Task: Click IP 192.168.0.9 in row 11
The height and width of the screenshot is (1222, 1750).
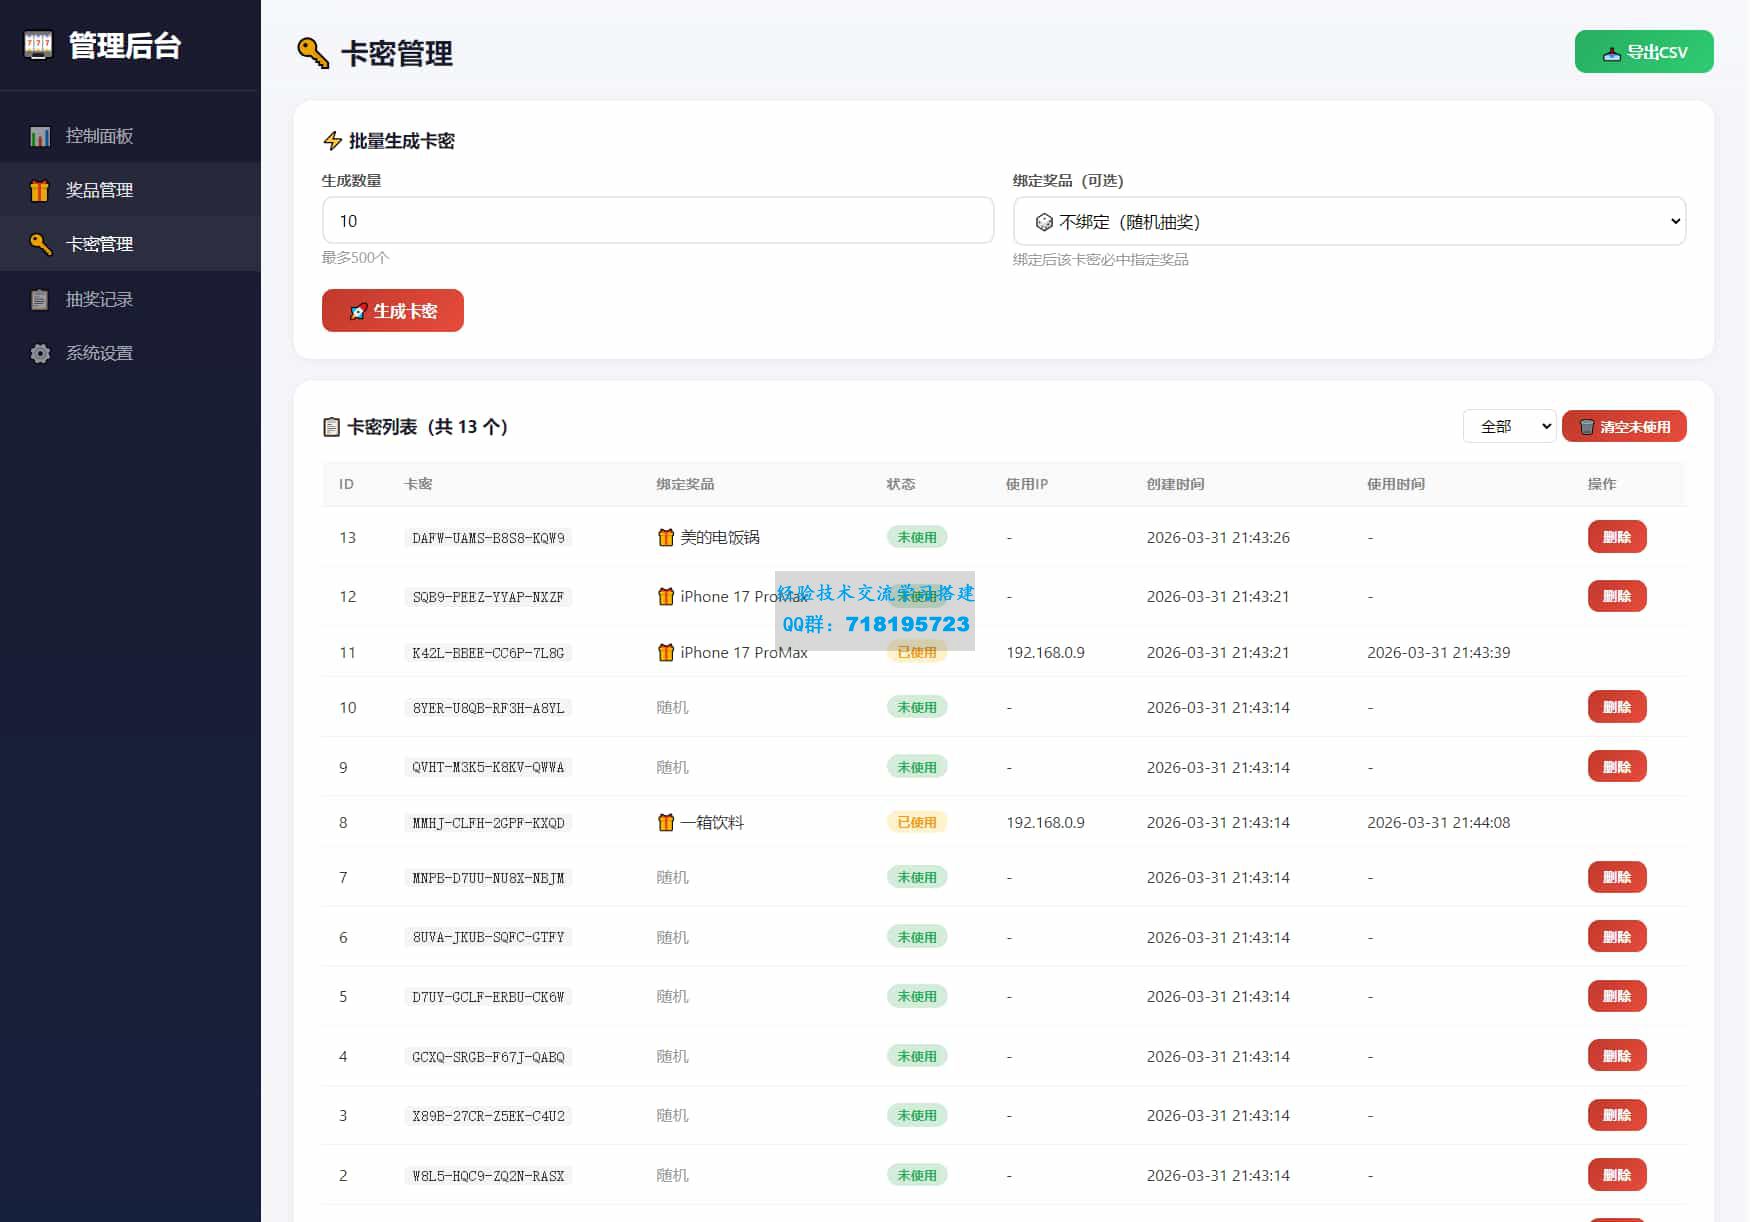Action: [1045, 652]
